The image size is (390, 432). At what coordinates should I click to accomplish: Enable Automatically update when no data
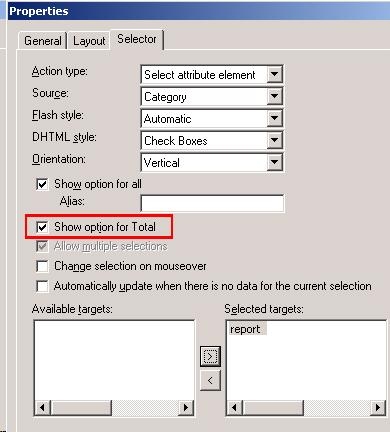click(42, 286)
